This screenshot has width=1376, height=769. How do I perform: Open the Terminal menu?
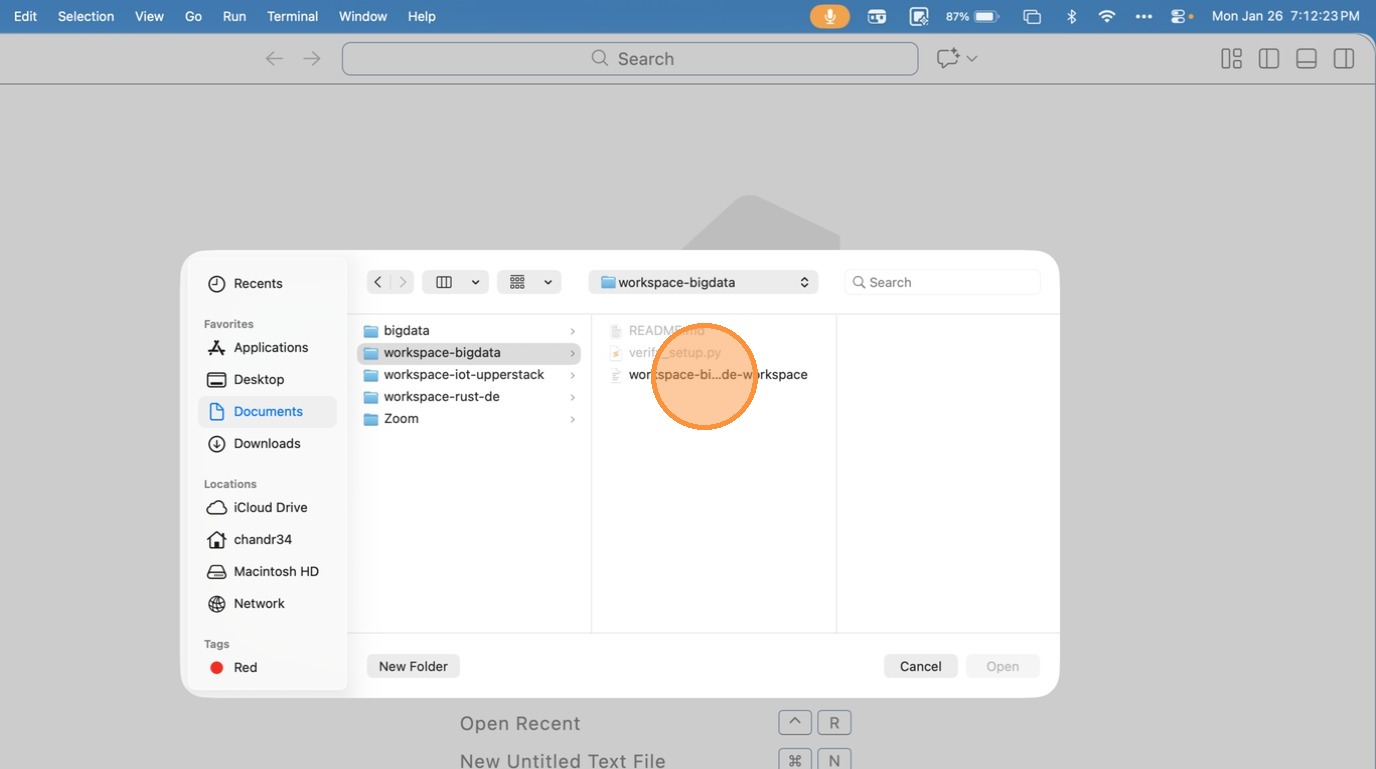click(292, 16)
